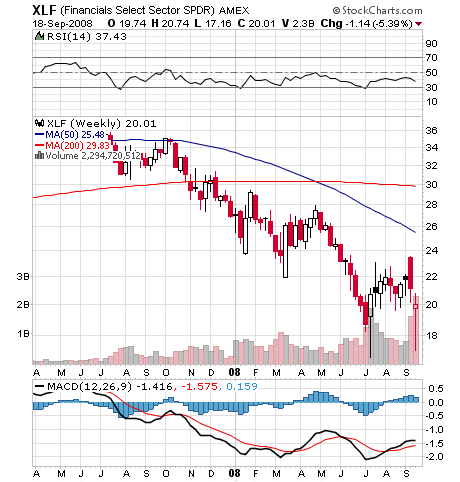Viewport: 460px width, 482px height.
Task: Click the 3B volume axis label
Action: point(23,276)
